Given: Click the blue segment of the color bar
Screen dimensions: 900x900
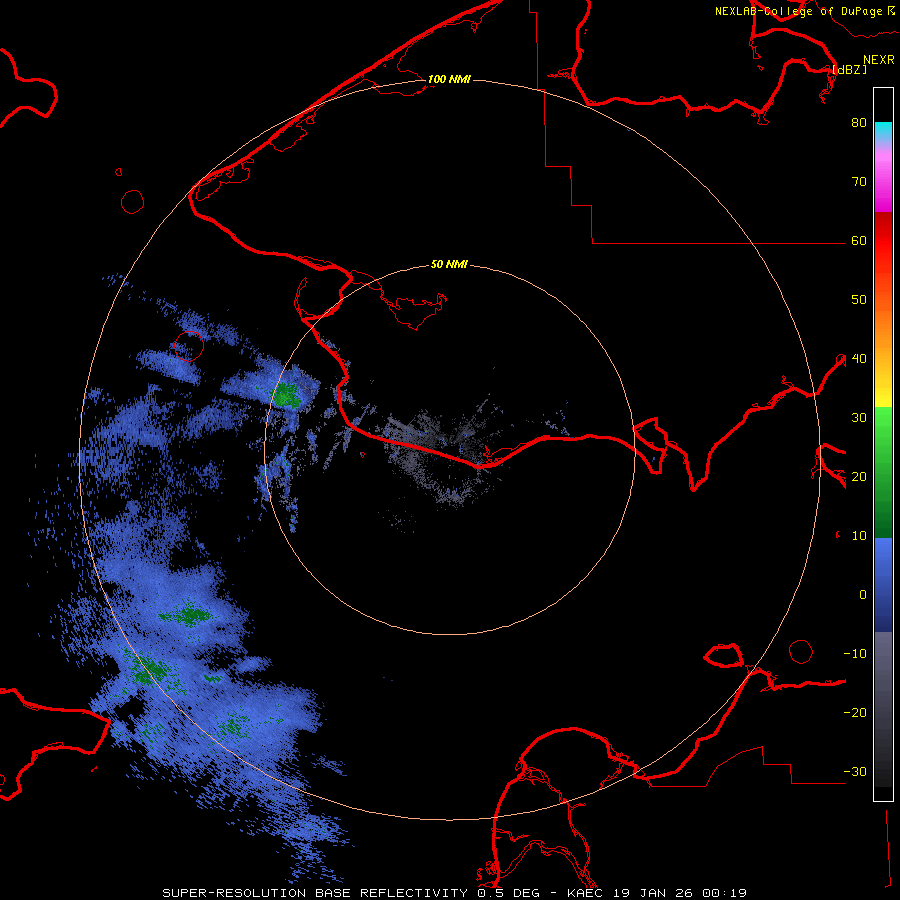Looking at the screenshot, I should point(883,585).
